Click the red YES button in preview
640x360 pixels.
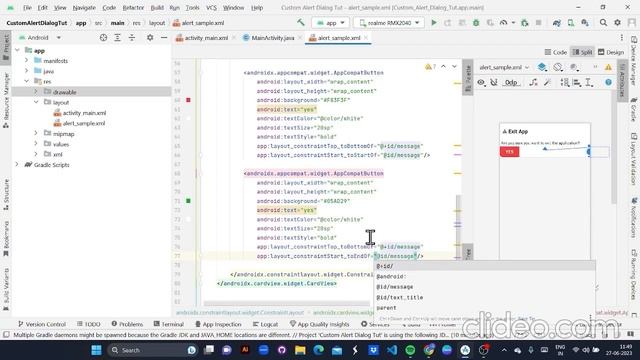click(509, 152)
